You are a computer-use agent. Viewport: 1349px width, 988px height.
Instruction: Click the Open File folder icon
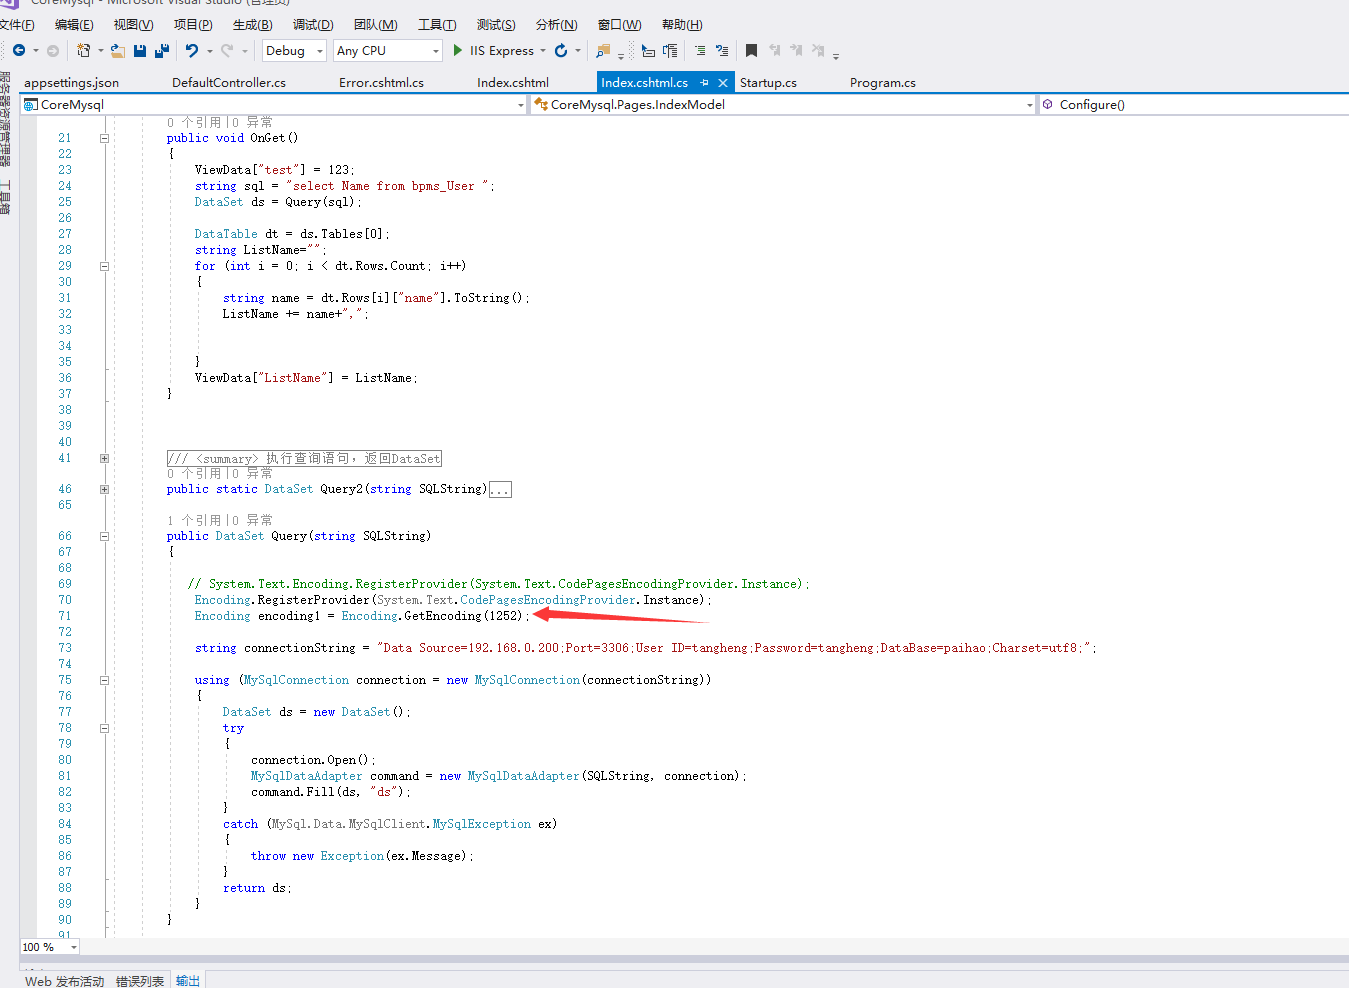pos(118,51)
